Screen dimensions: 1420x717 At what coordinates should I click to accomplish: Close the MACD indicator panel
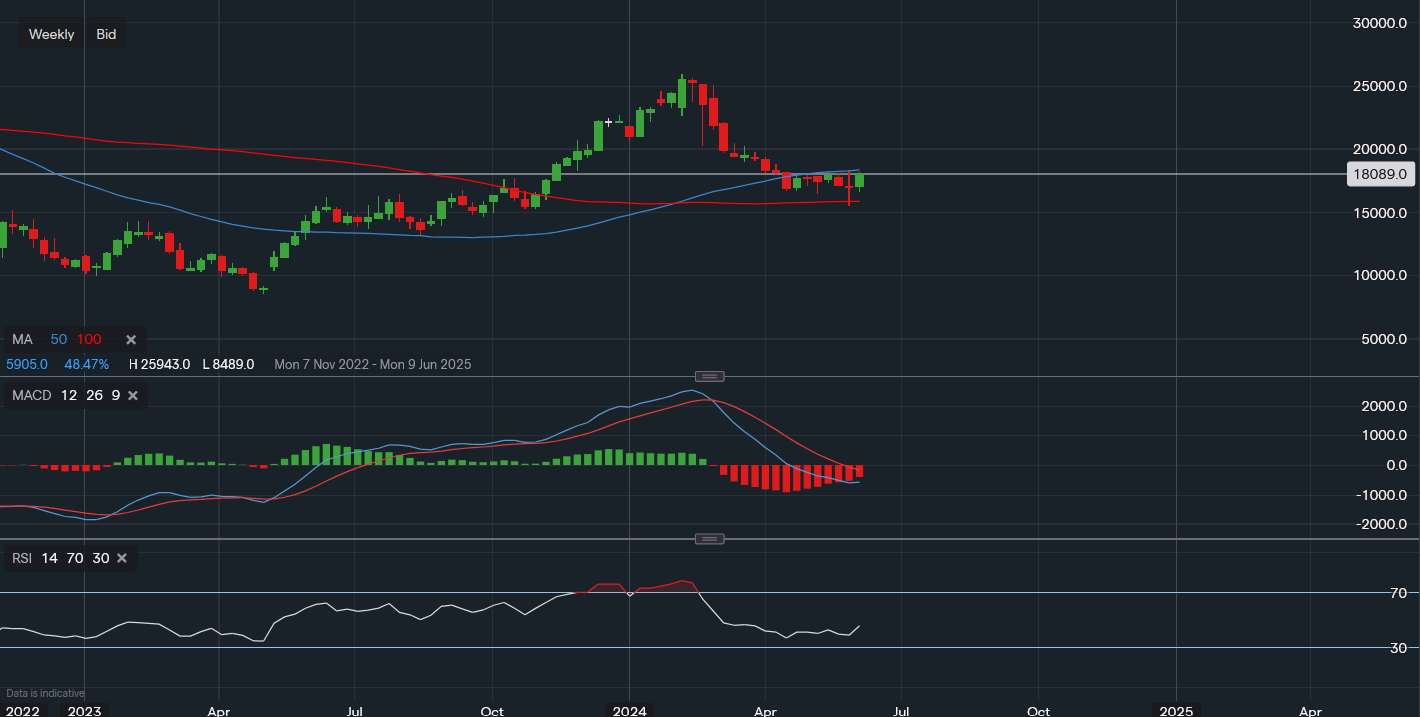pos(133,396)
